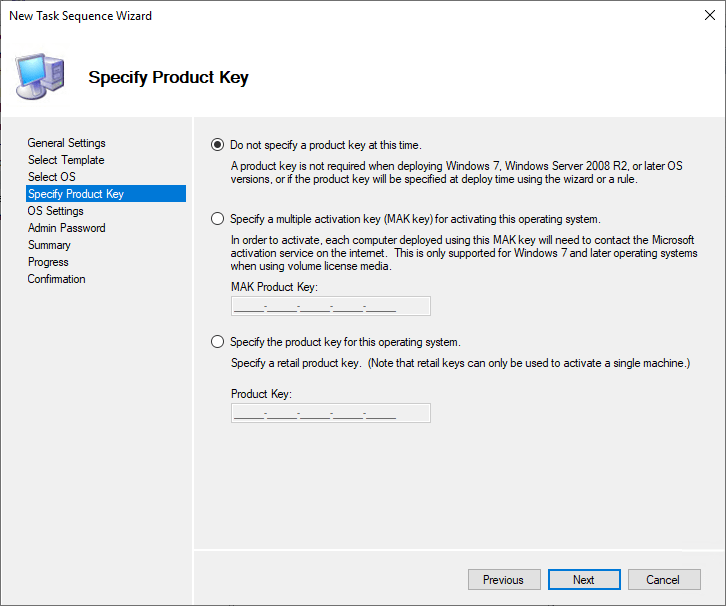
Task: Click the MAK Product Key input field
Action: point(330,306)
